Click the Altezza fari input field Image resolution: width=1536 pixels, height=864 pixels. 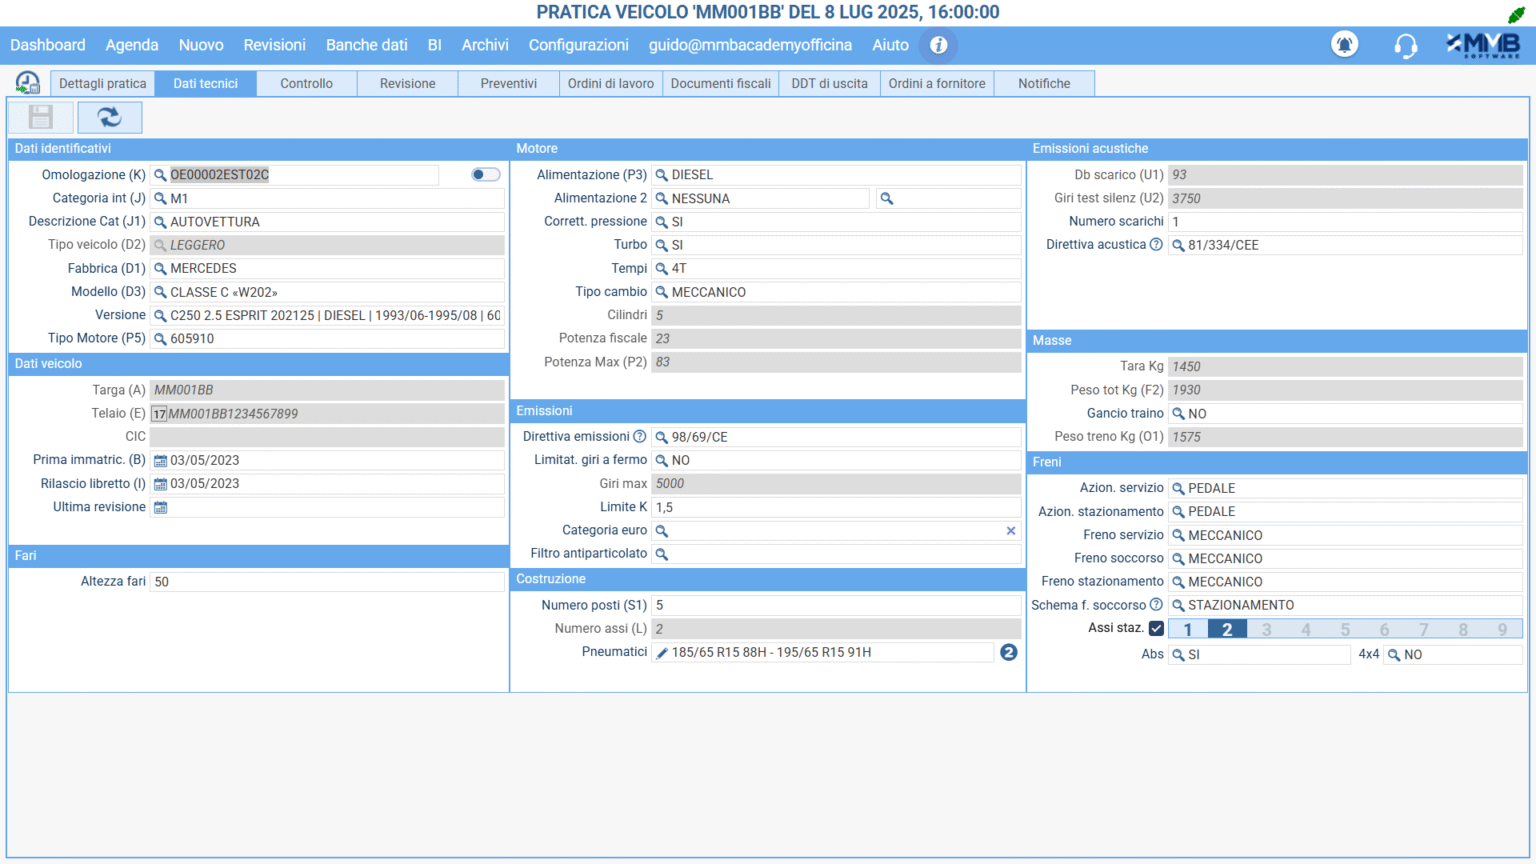326,582
